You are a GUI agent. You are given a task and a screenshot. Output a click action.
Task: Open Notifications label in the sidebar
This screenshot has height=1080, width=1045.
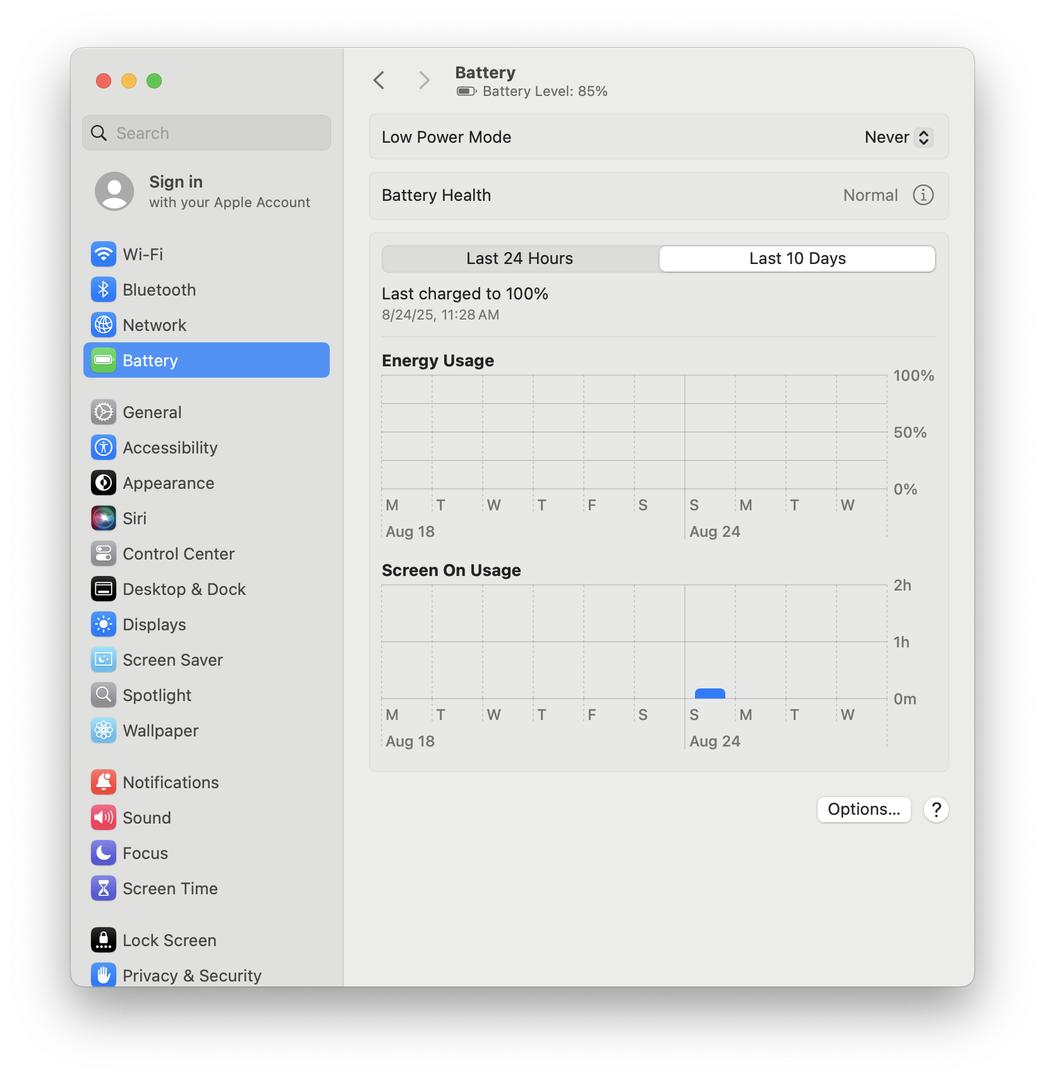[171, 782]
